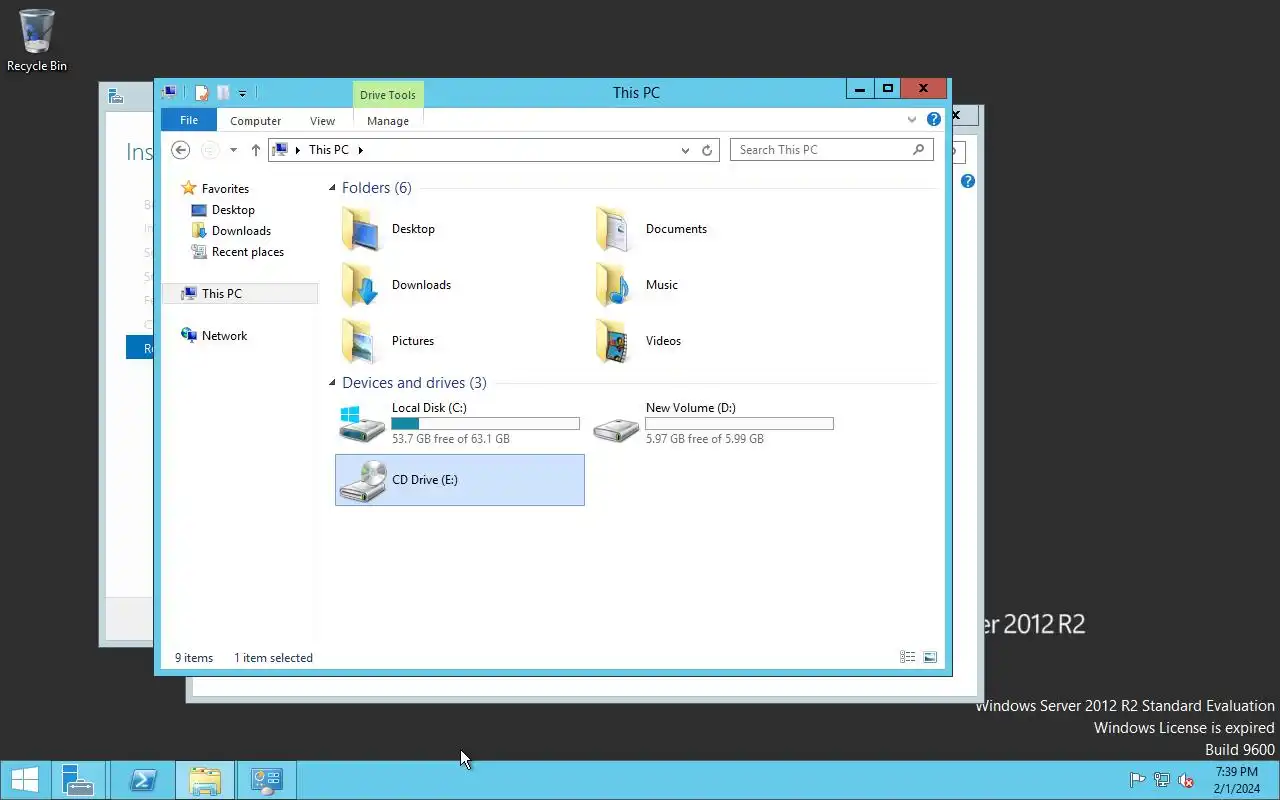This screenshot has width=1280, height=800.
Task: Open the Start button
Action: [x=24, y=780]
